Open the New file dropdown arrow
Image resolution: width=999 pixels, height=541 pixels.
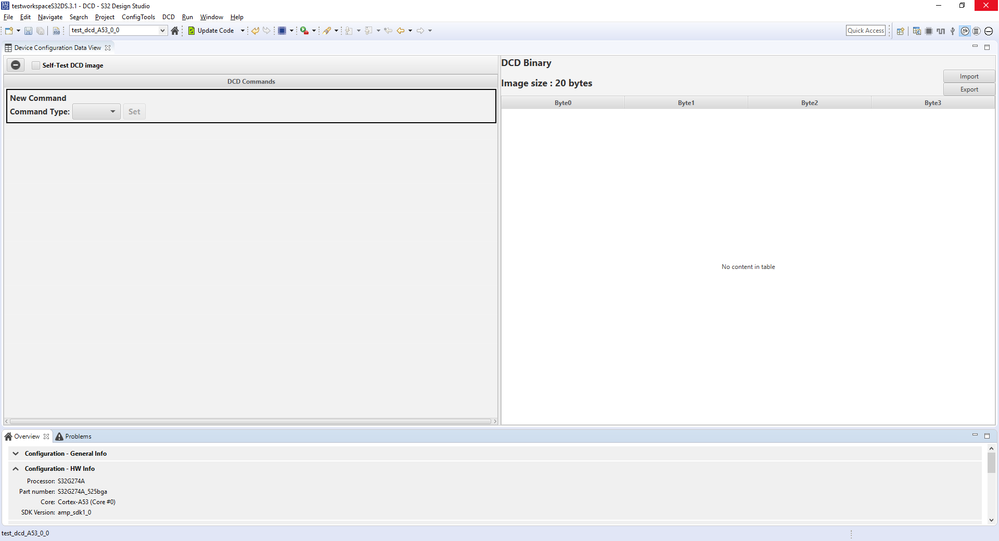18,31
